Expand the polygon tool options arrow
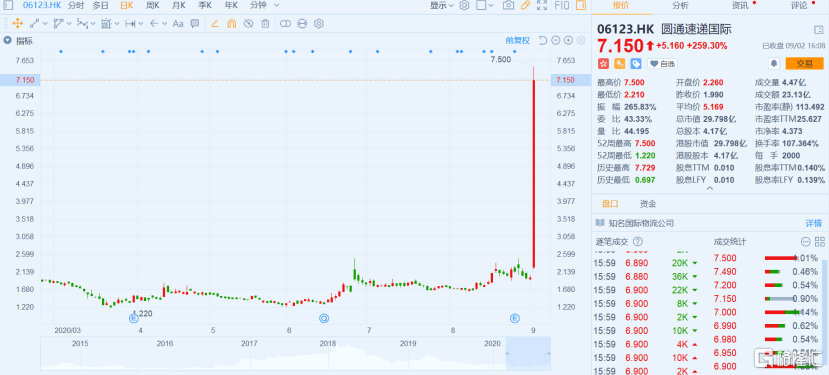 [x=68, y=23]
